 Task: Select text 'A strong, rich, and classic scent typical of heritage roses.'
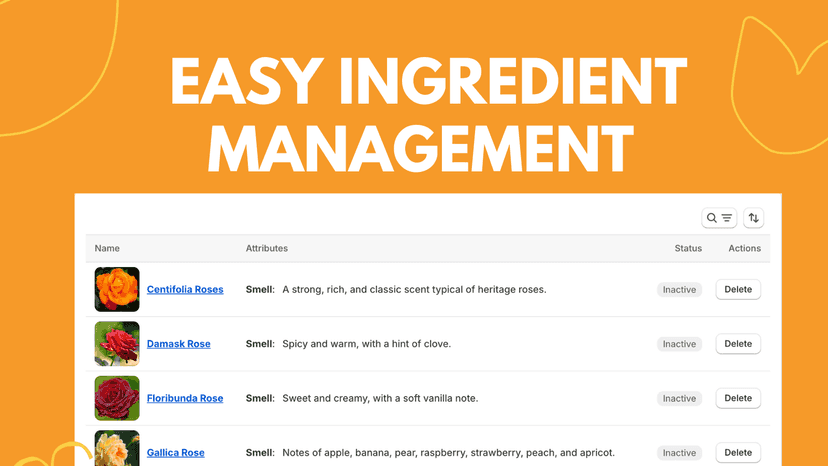click(415, 290)
